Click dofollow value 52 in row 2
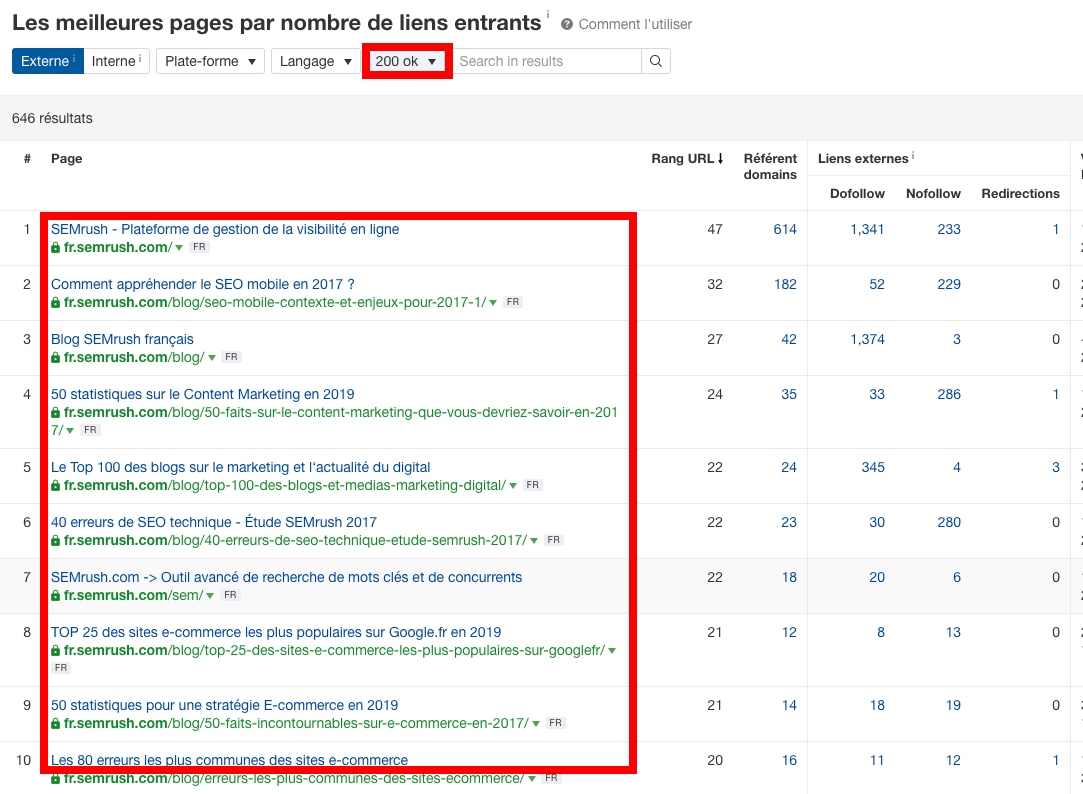 (x=876, y=284)
